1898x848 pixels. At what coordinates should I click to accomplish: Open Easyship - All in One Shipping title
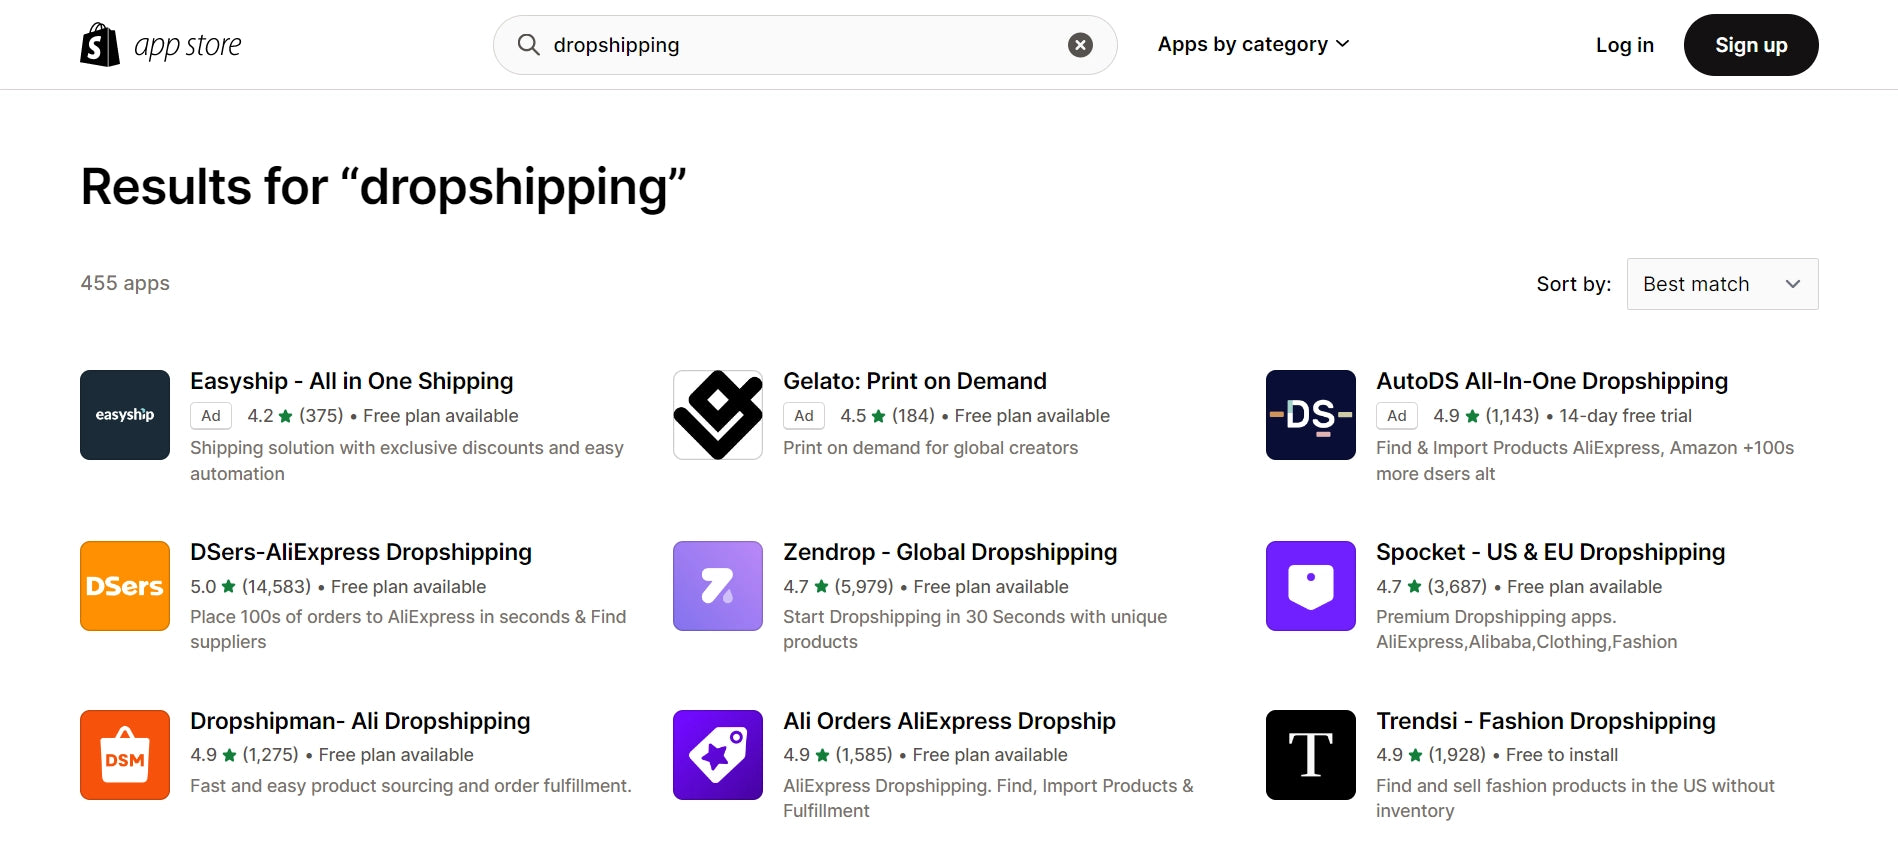pyautogui.click(x=352, y=381)
